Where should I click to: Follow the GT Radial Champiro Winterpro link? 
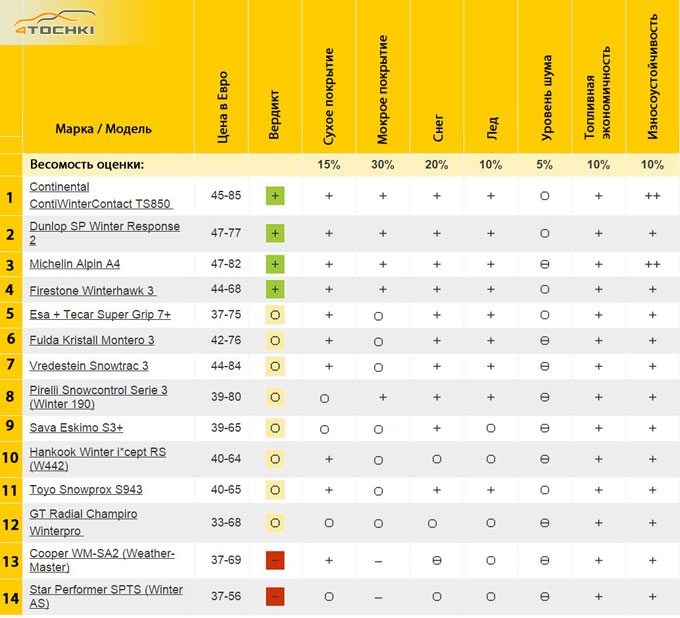tap(84, 522)
